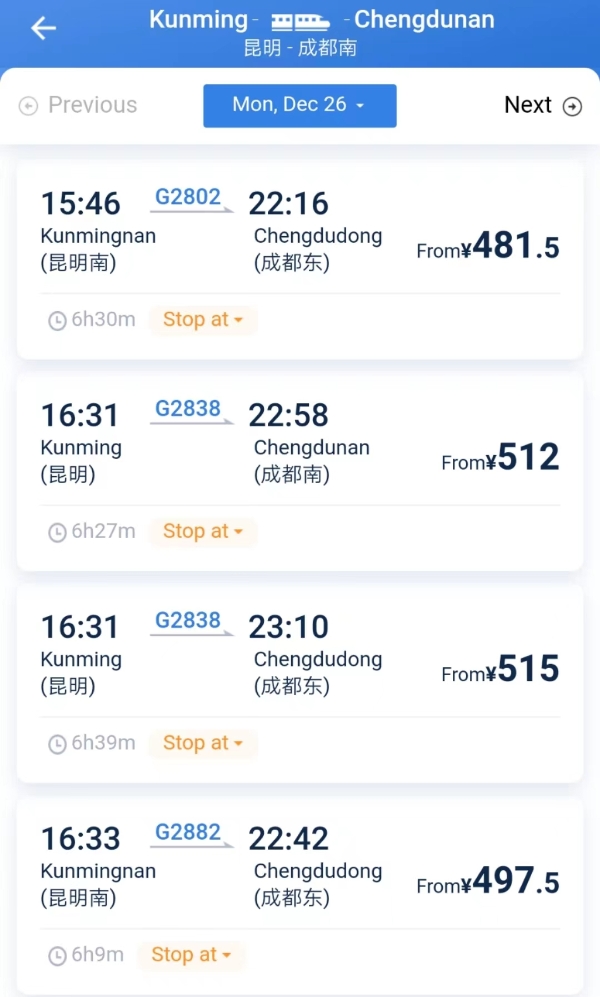The image size is (600, 997).
Task: Go to Previous day
Action: [78, 105]
